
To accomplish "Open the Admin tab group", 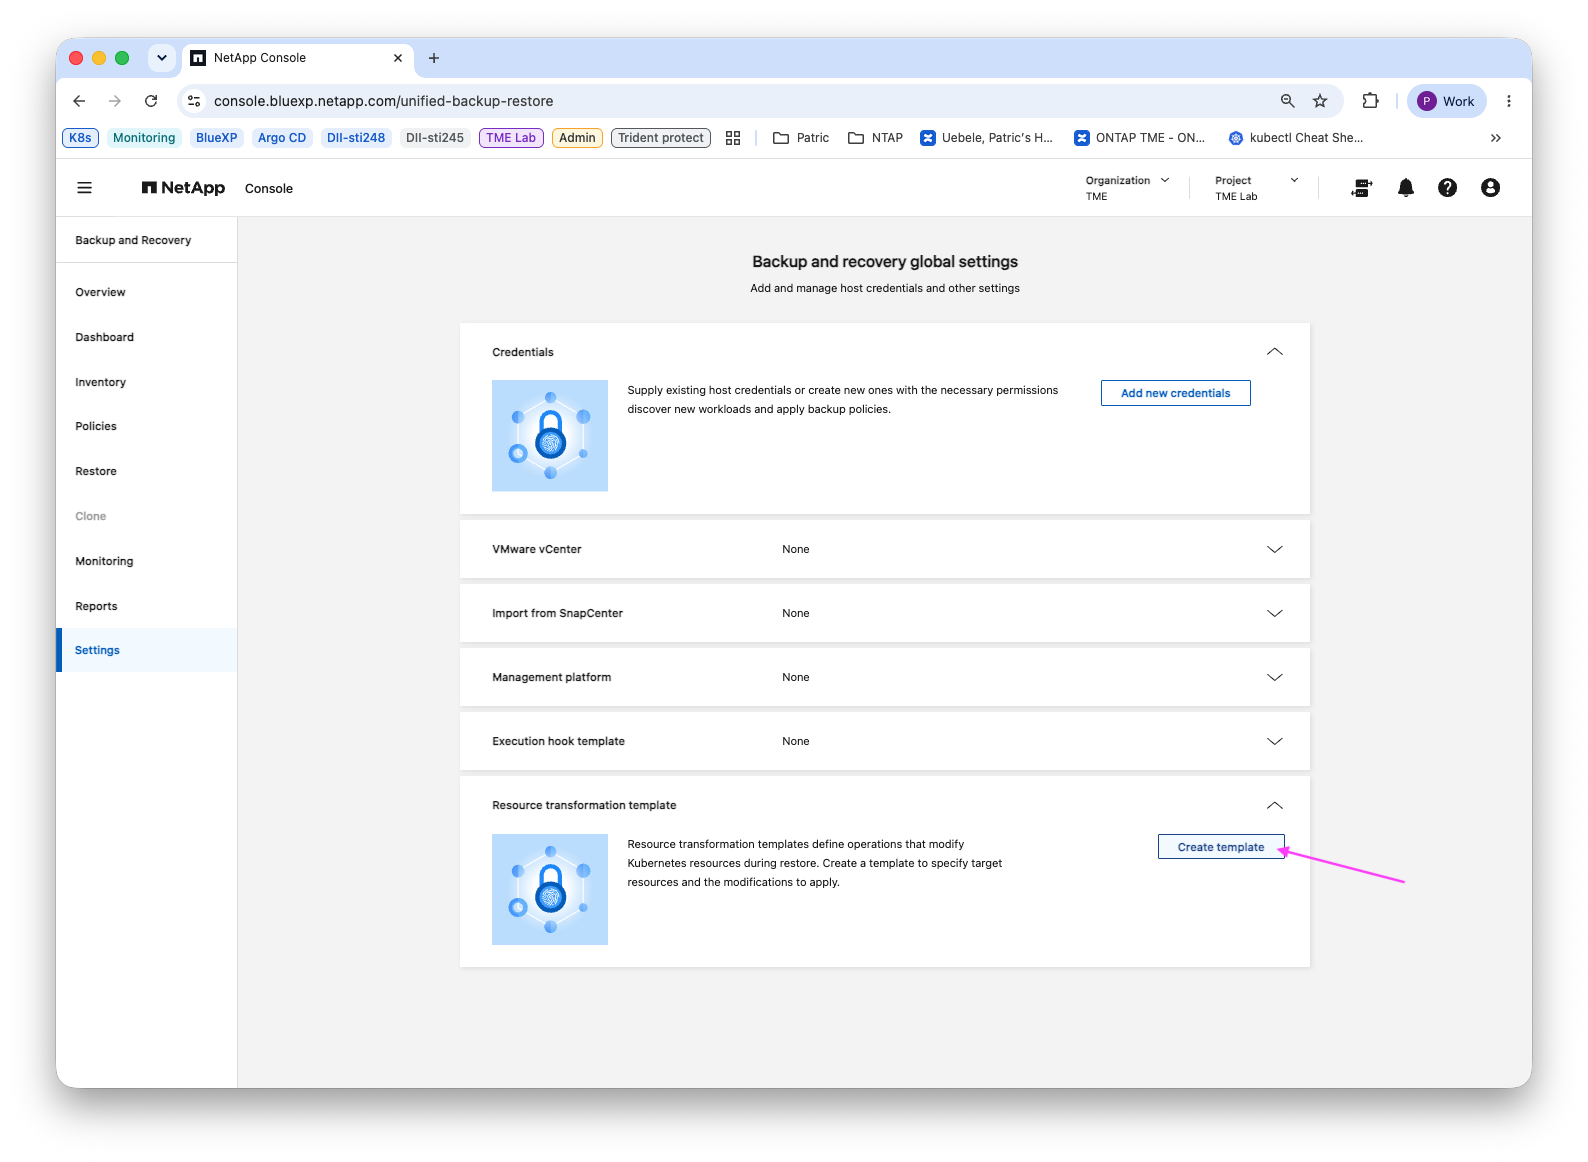I will pyautogui.click(x=577, y=138).
